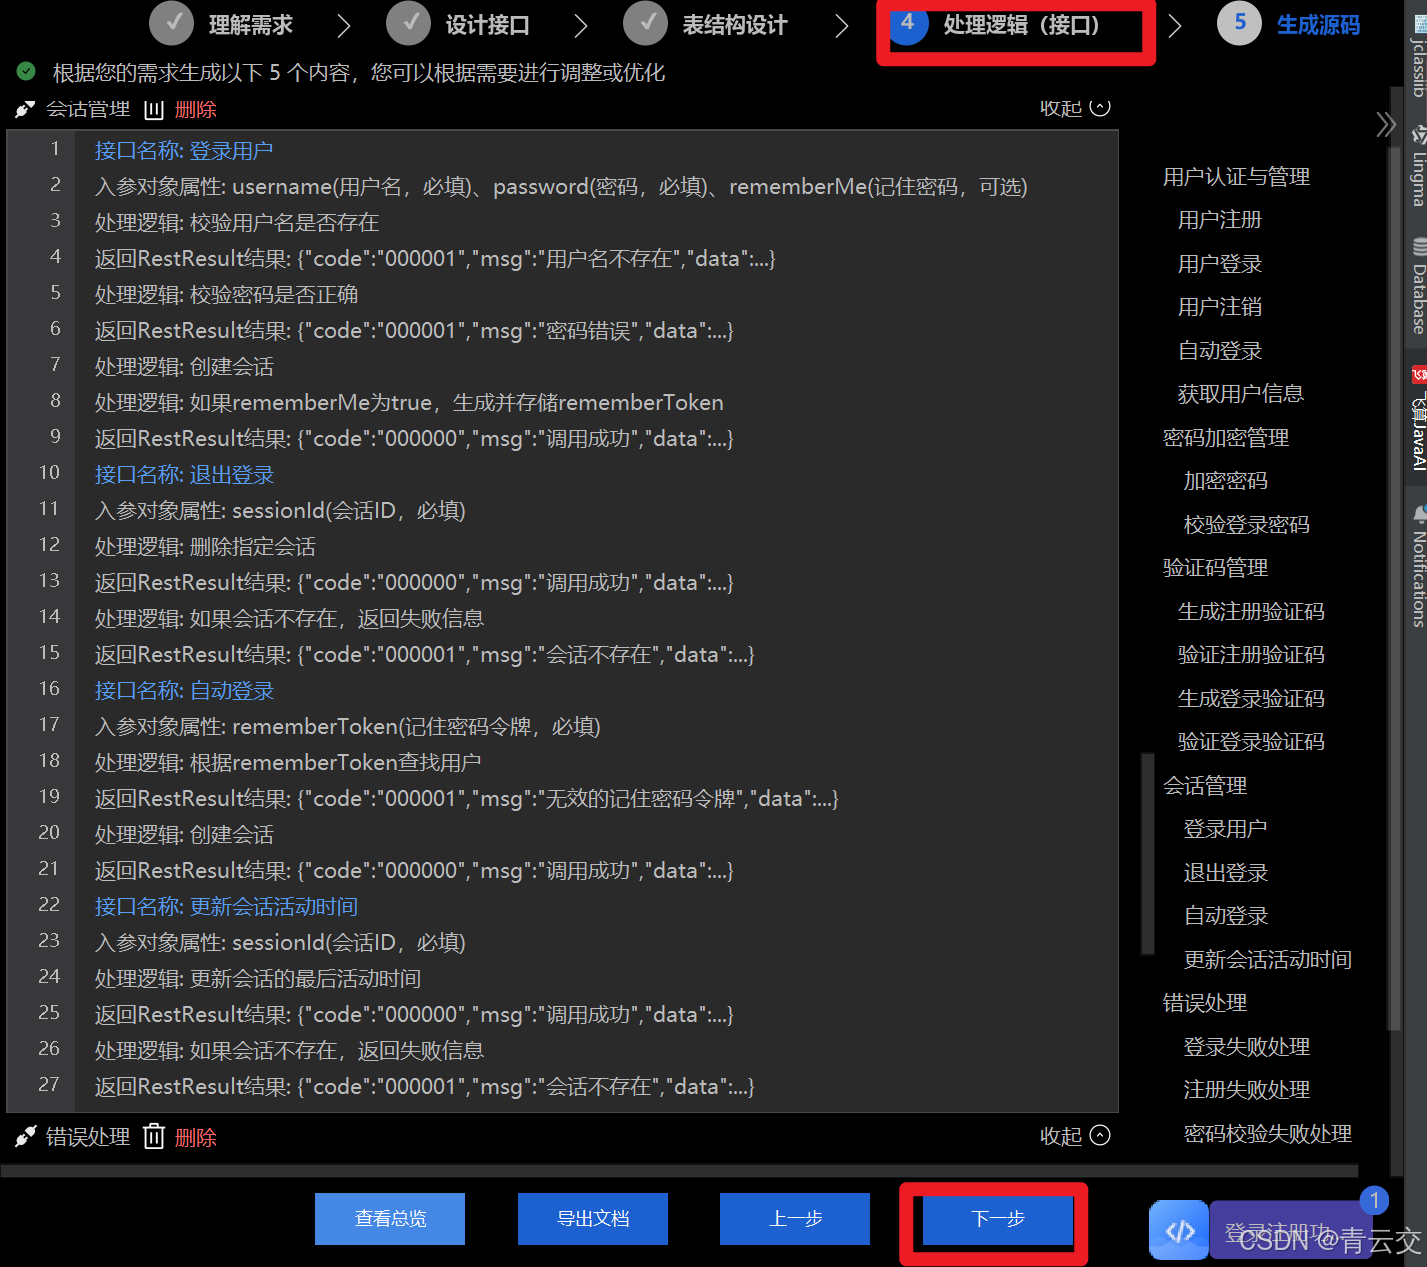Screen dimensions: 1427x1267
Task: Select 密码校验失败处理 in the outline
Action: (1268, 1134)
